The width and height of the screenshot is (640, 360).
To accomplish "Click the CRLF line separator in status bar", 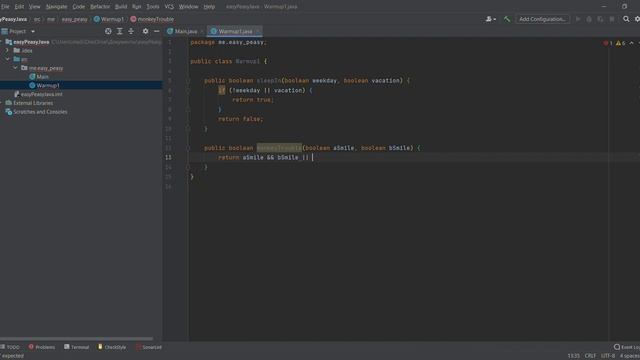I will click(590, 356).
